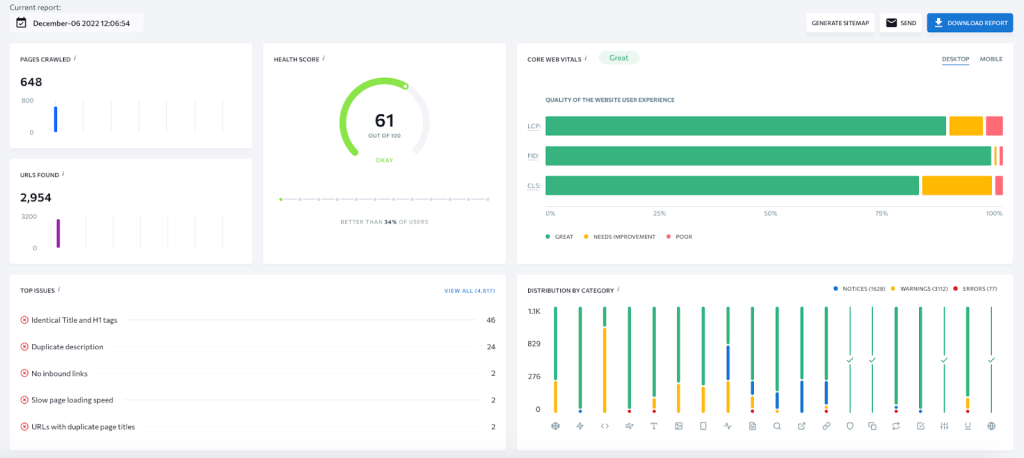Click the FID metric label
Image resolution: width=1024 pixels, height=458 pixels.
[x=534, y=156]
